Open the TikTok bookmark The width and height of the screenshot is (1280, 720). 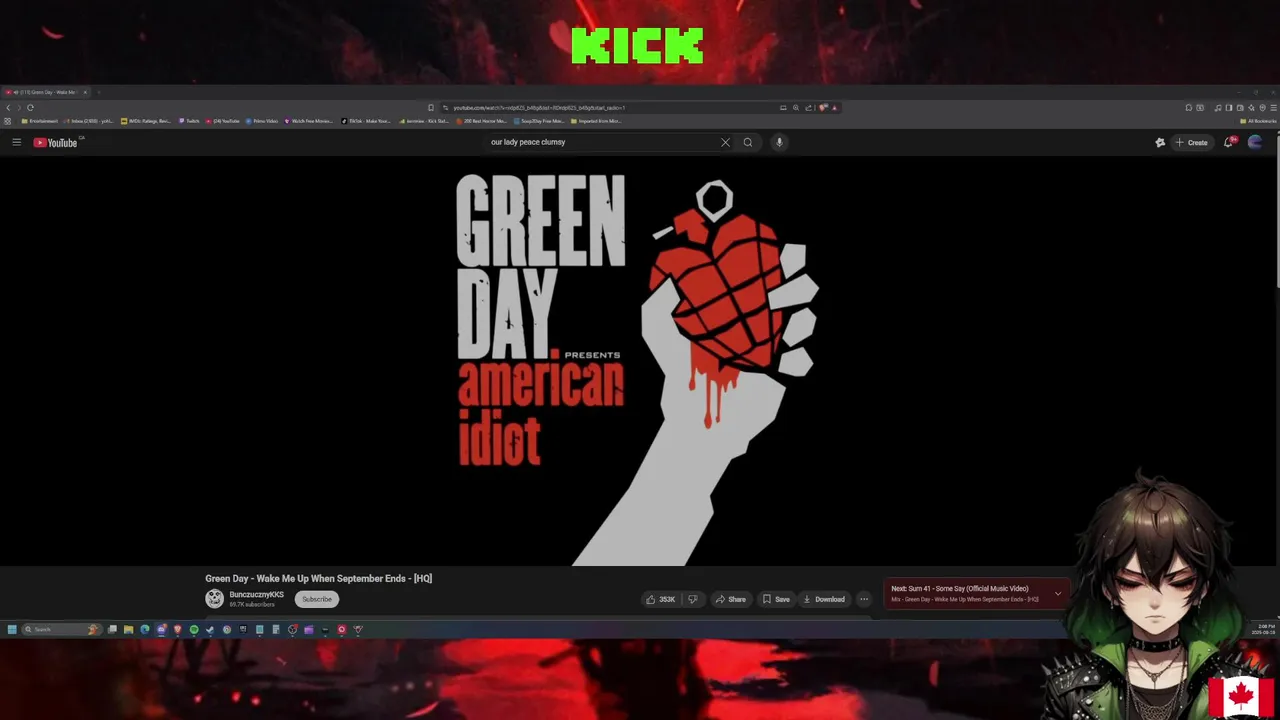coord(366,121)
